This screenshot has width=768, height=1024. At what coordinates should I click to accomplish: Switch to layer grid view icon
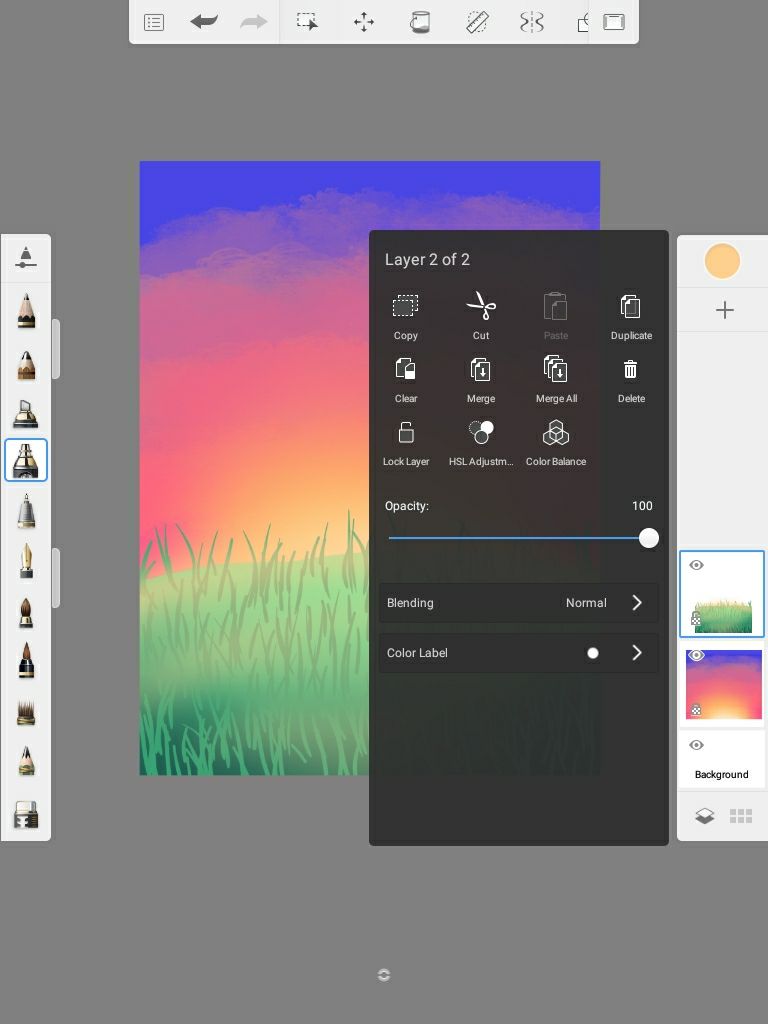pos(741,816)
